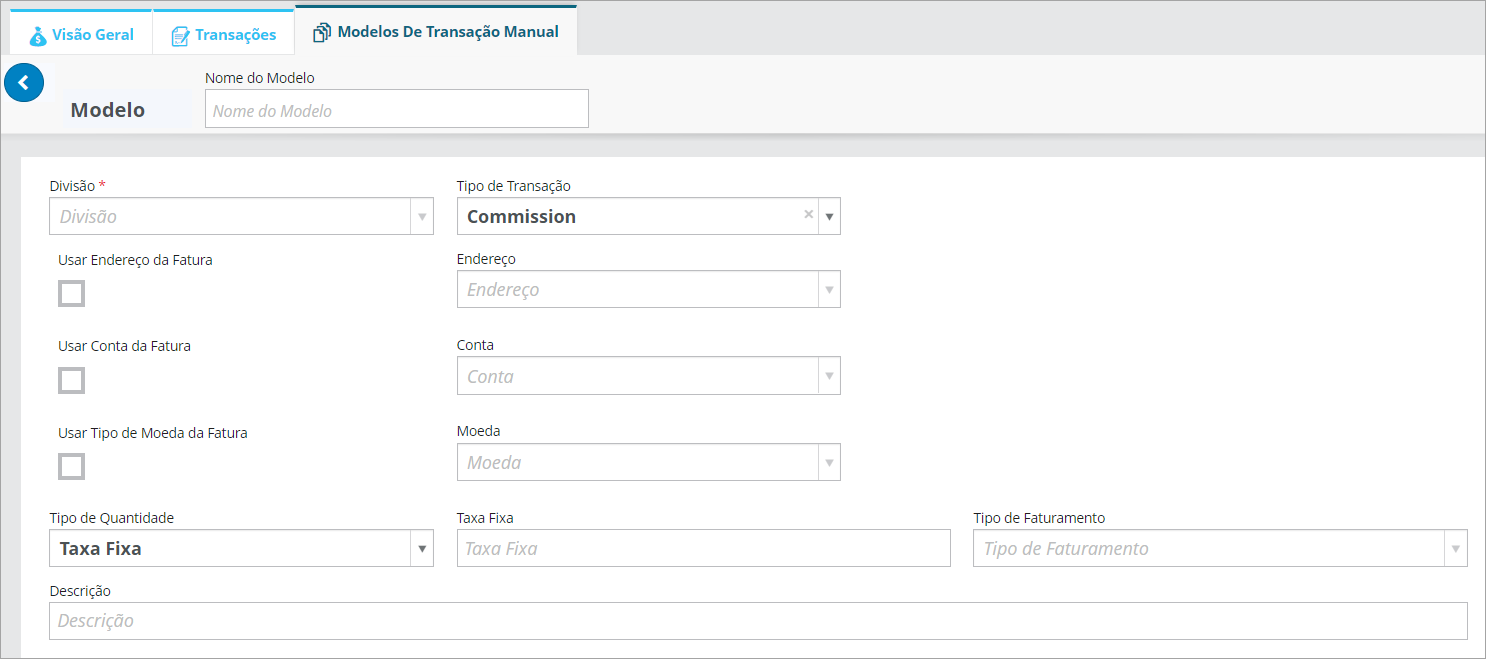Expand the Tipo de Quantidade dropdown arrow
The width and height of the screenshot is (1486, 659).
coord(422,548)
